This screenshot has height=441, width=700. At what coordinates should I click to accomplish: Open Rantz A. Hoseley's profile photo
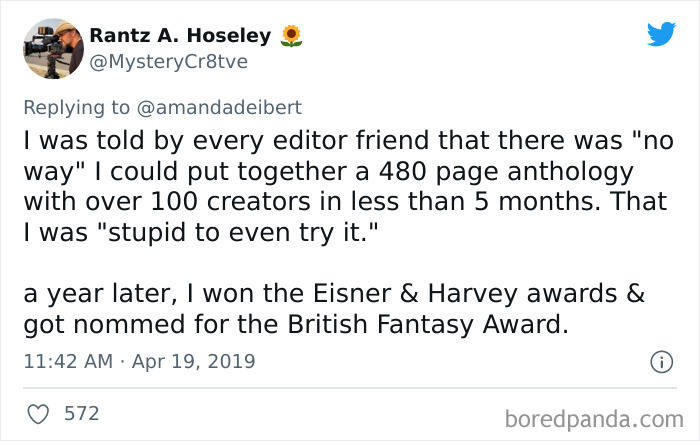point(51,49)
